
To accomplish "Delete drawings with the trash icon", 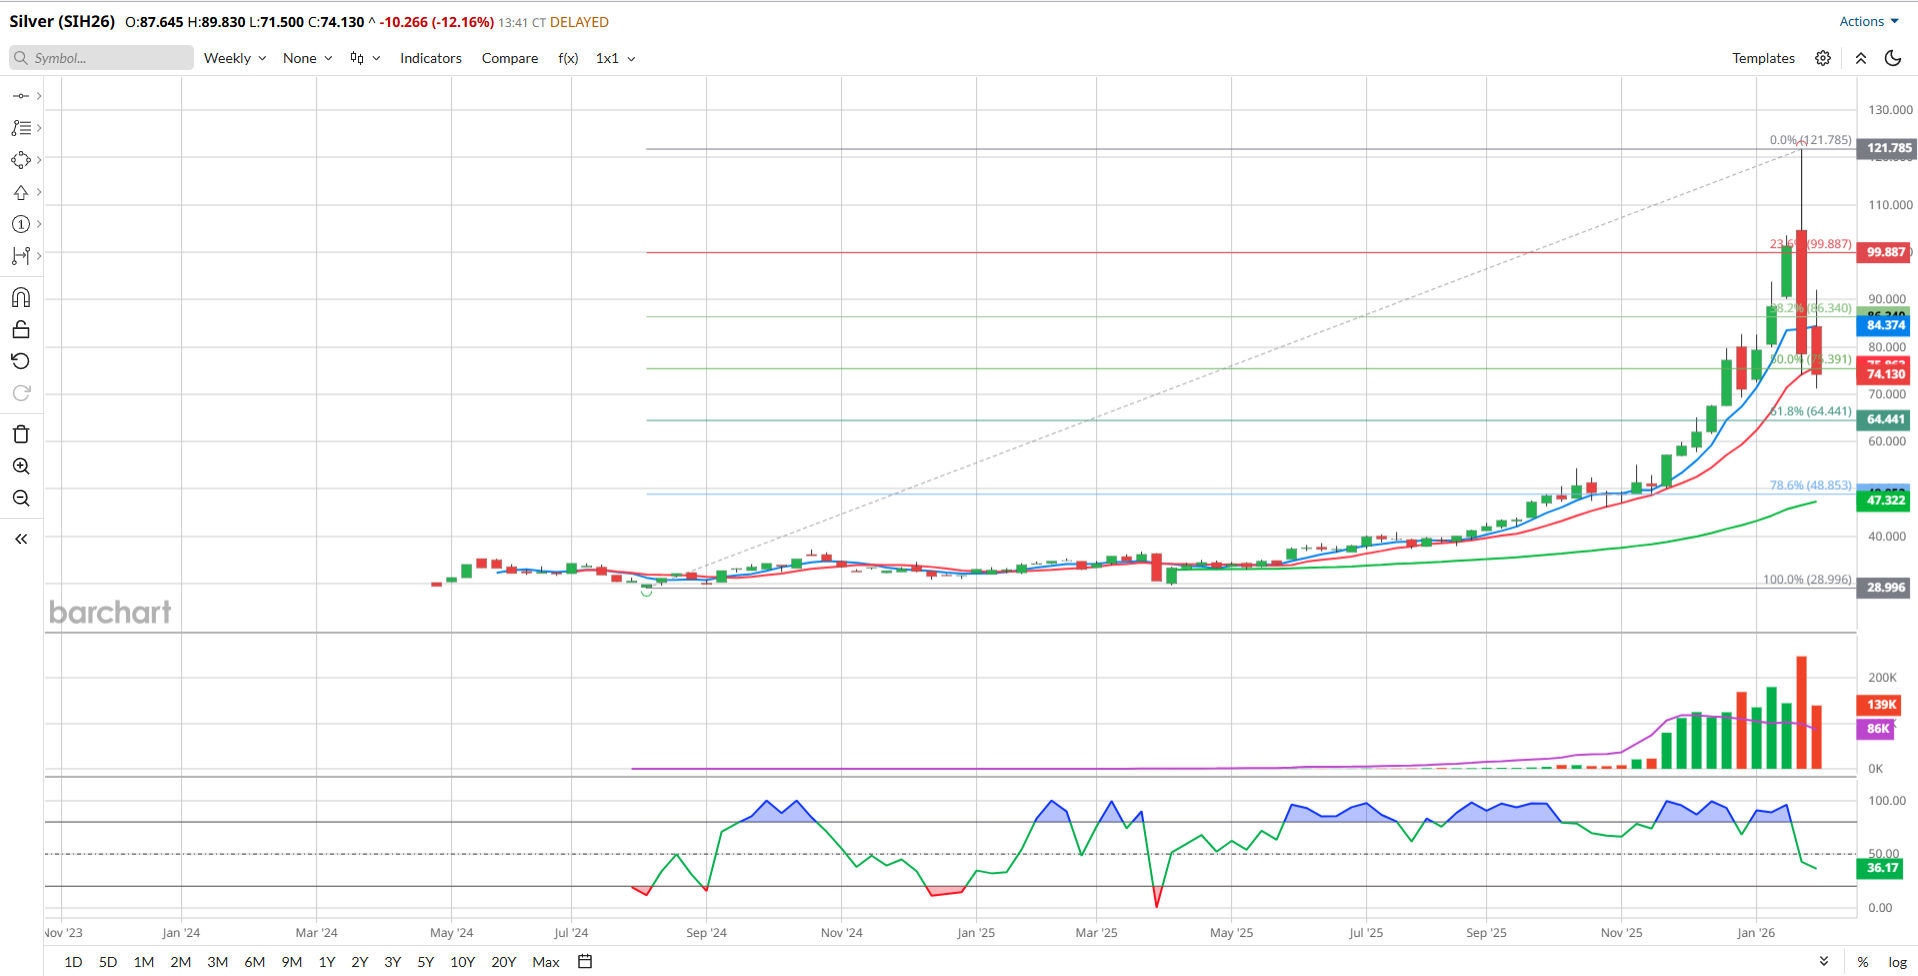I will point(21,434).
